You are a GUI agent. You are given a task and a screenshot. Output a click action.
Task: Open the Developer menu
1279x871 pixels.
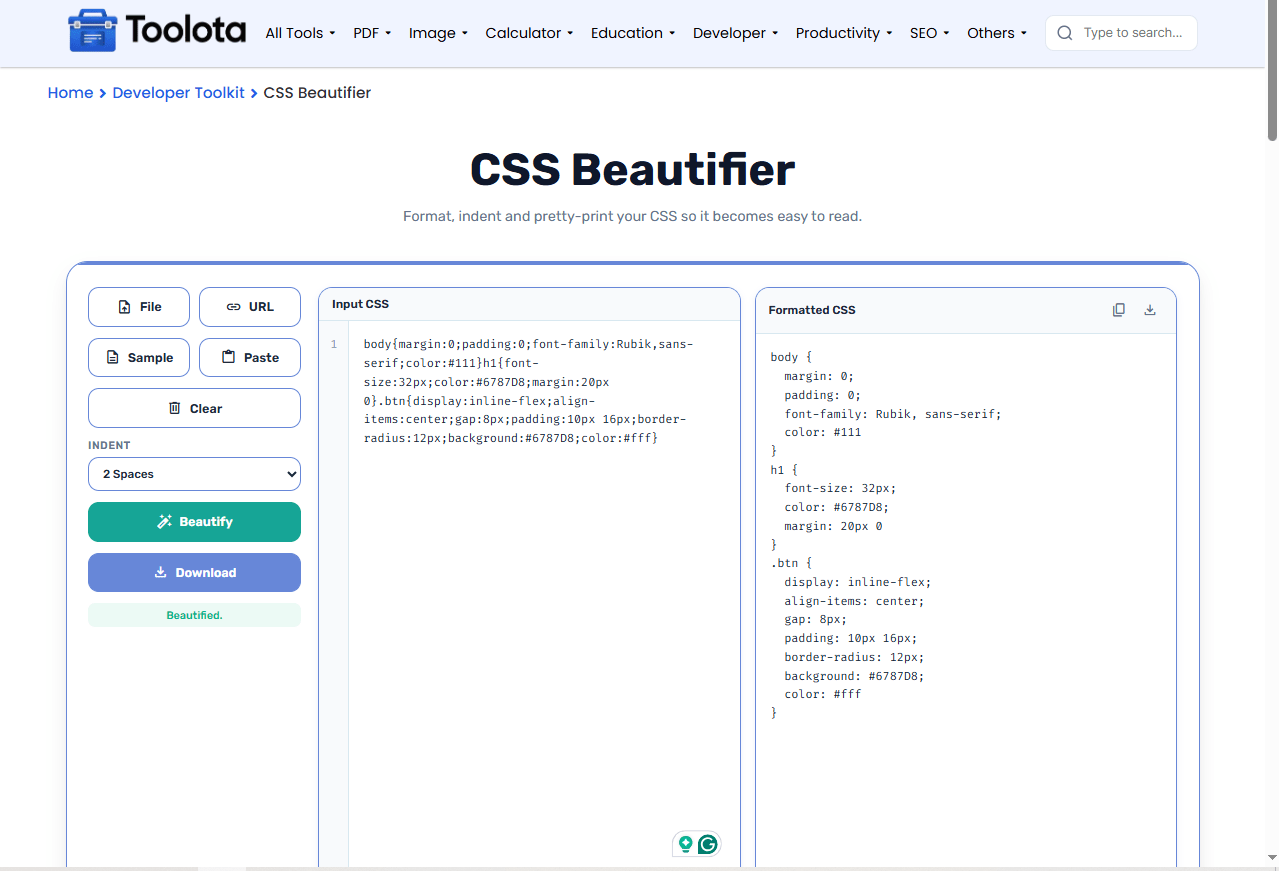(736, 33)
